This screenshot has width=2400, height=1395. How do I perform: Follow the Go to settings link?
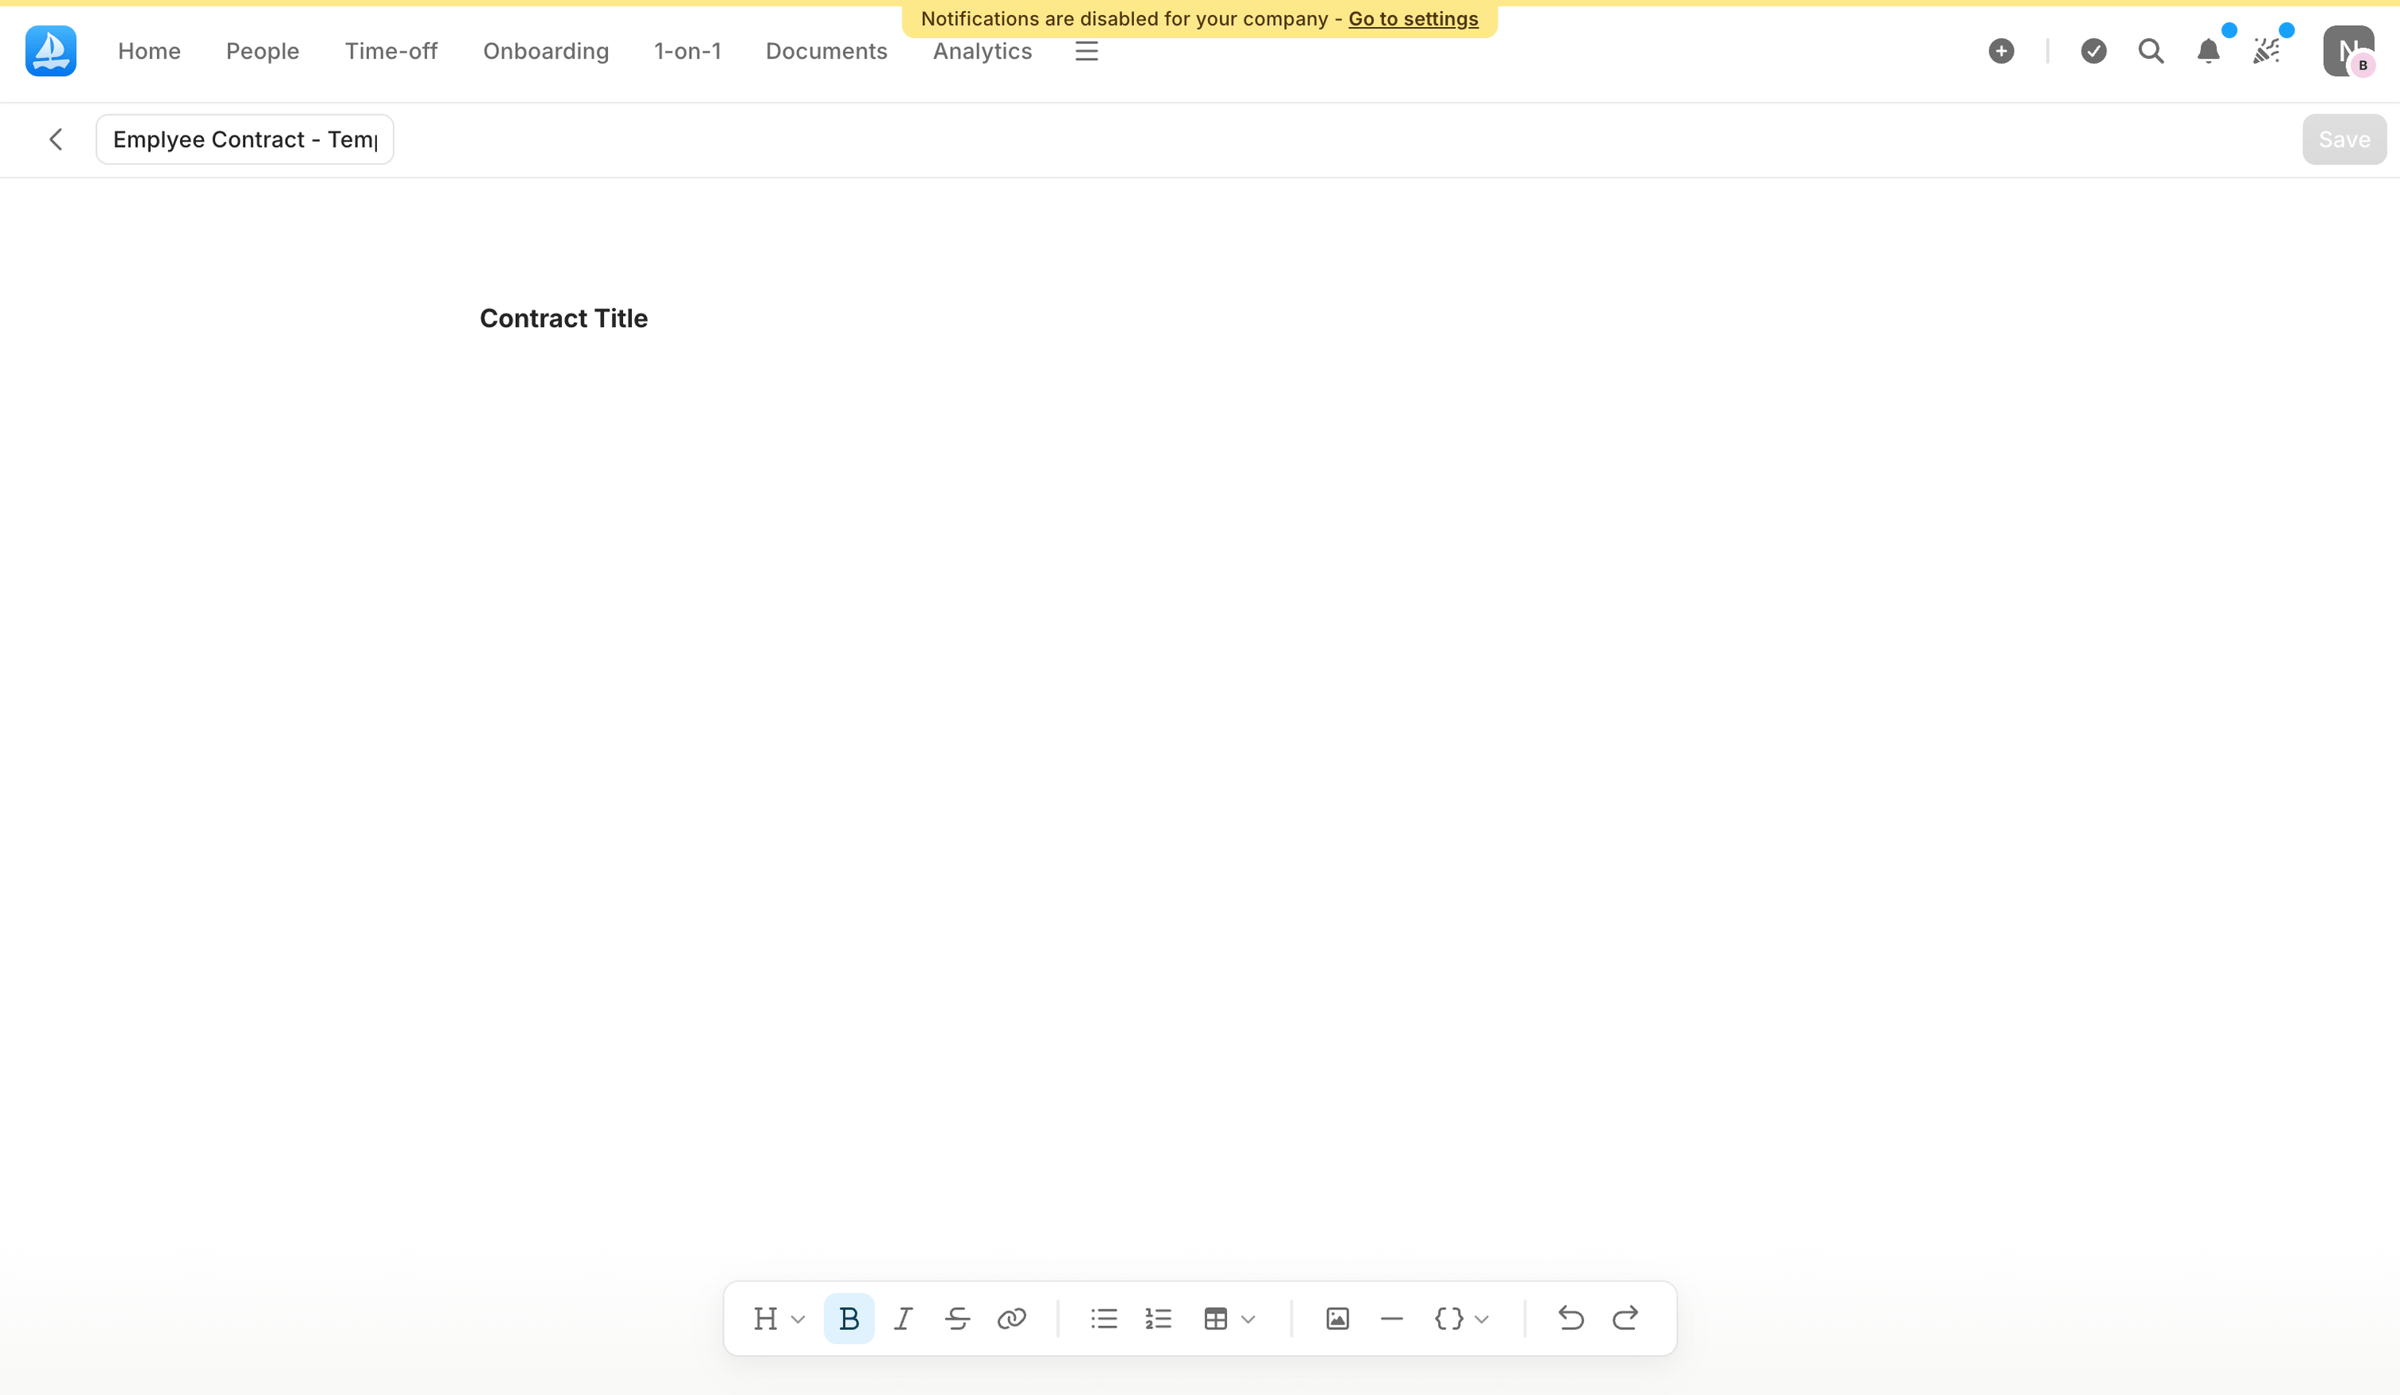coord(1413,19)
